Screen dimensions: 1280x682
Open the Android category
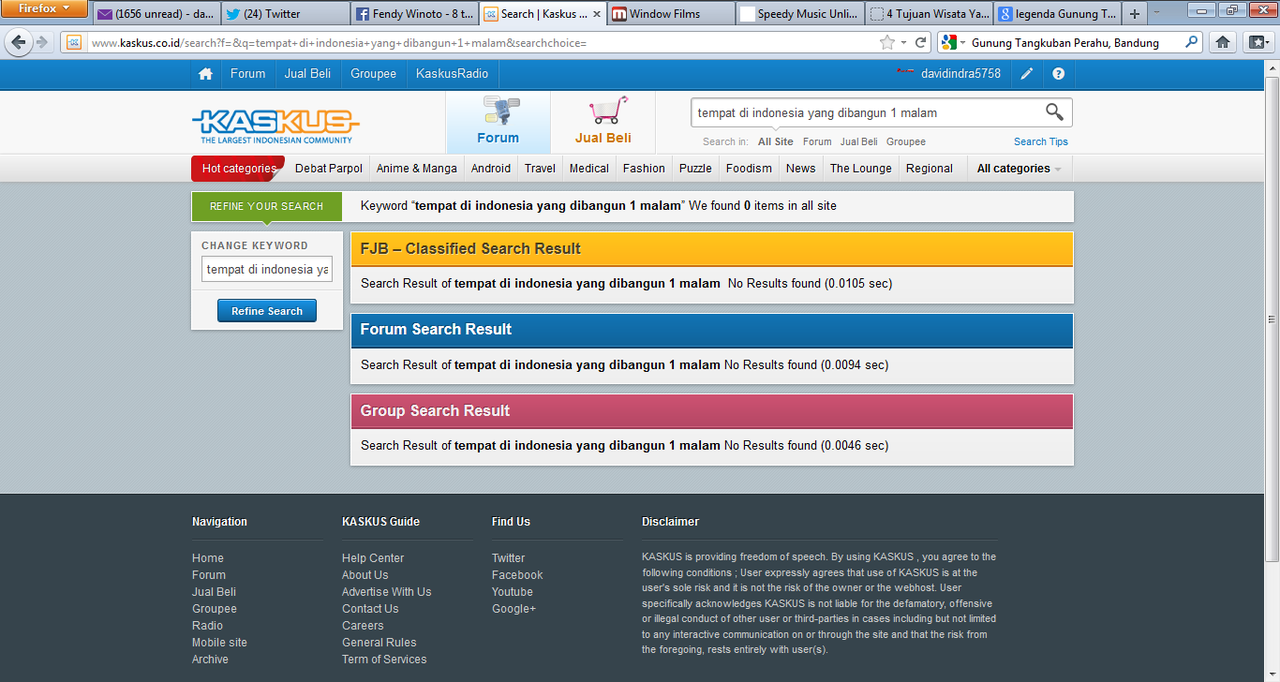click(491, 168)
